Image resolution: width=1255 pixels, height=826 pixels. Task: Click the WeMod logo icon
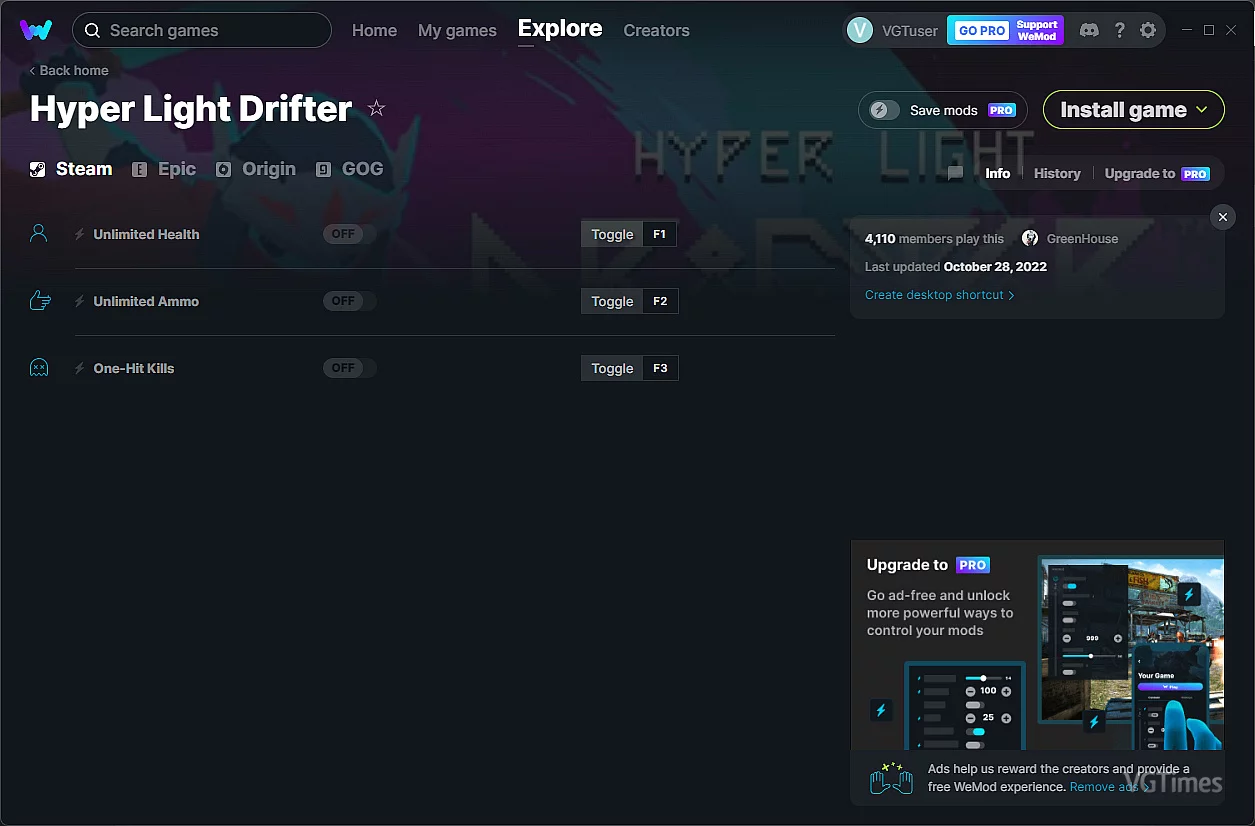[x=36, y=30]
